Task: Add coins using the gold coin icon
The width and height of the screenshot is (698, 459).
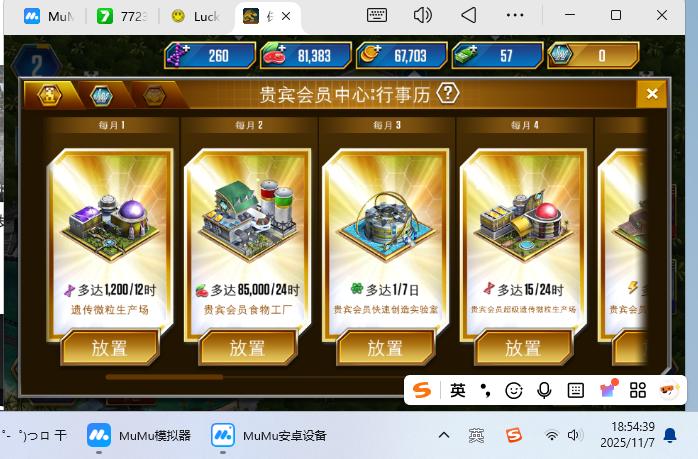Action: [x=369, y=55]
